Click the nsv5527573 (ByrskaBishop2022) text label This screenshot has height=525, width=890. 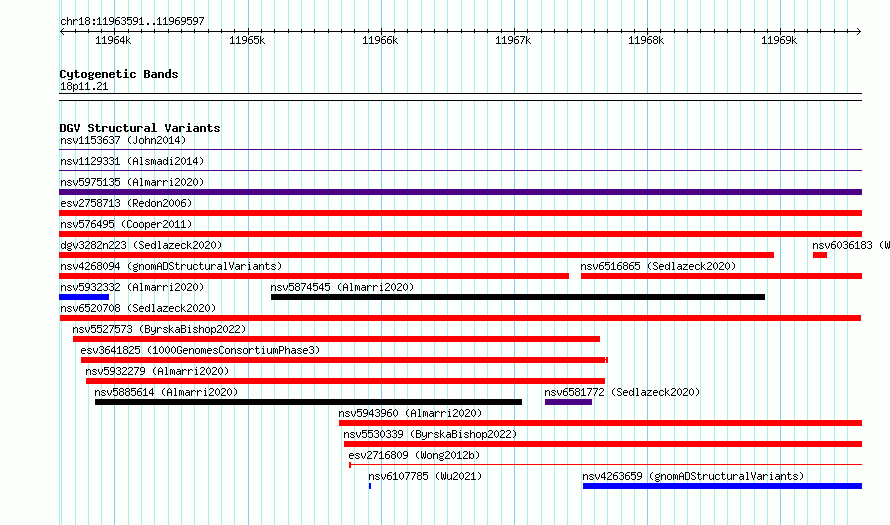[x=159, y=329]
